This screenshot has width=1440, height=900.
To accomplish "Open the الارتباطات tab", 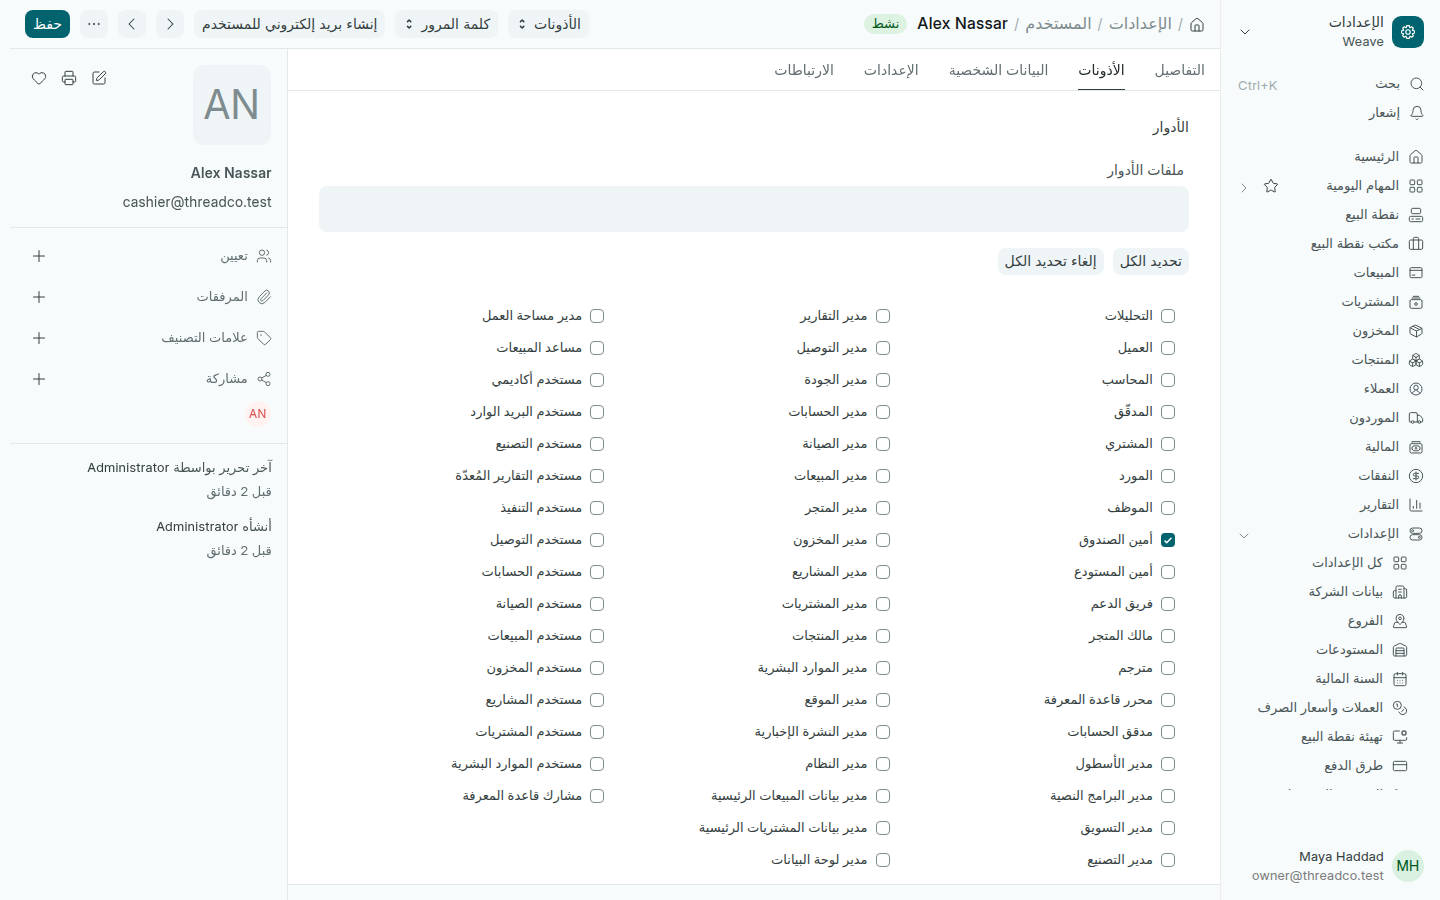I will (804, 70).
